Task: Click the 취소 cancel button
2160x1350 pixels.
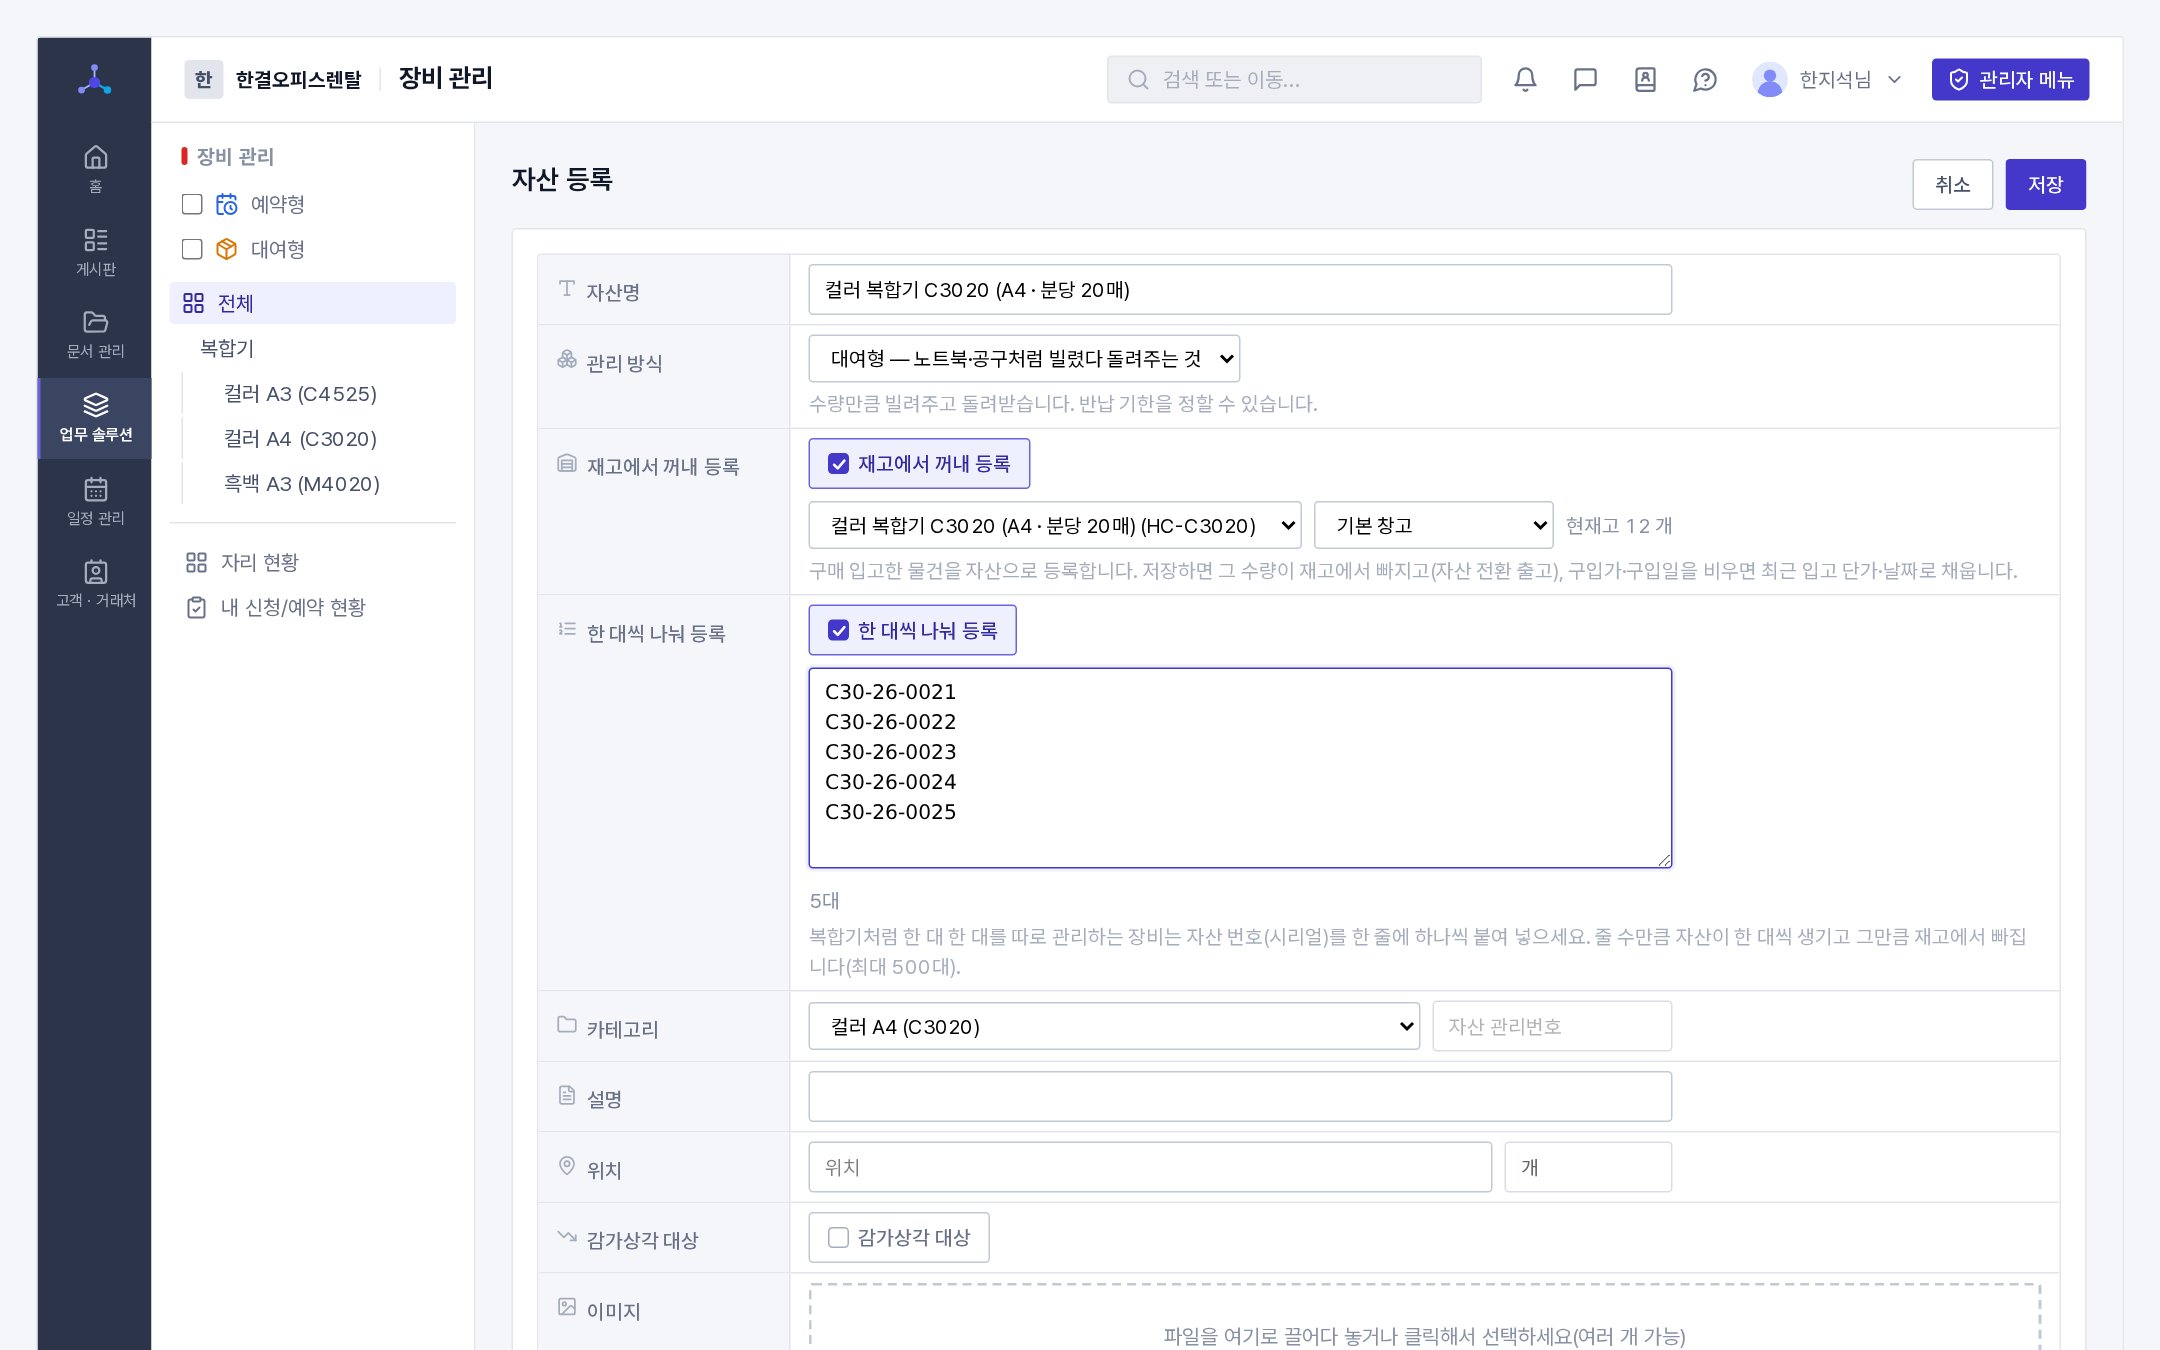Action: [x=1952, y=185]
